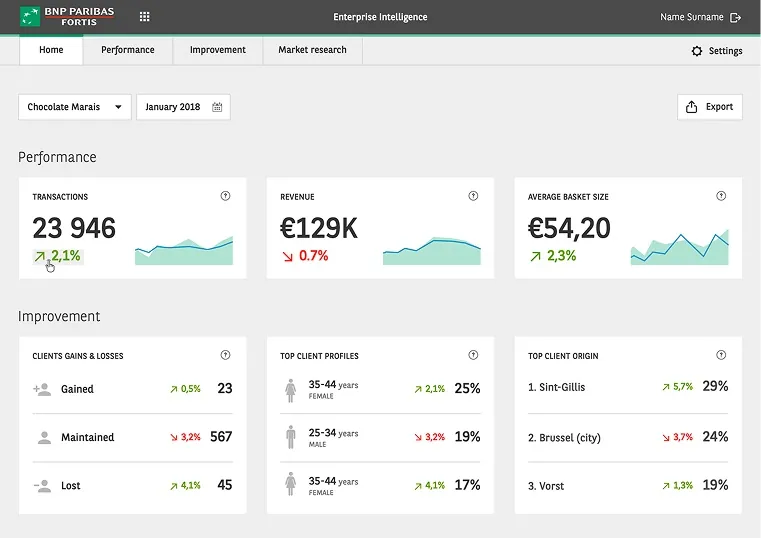This screenshot has width=761, height=538.
Task: Open the January 2018 date picker
Action: click(183, 107)
